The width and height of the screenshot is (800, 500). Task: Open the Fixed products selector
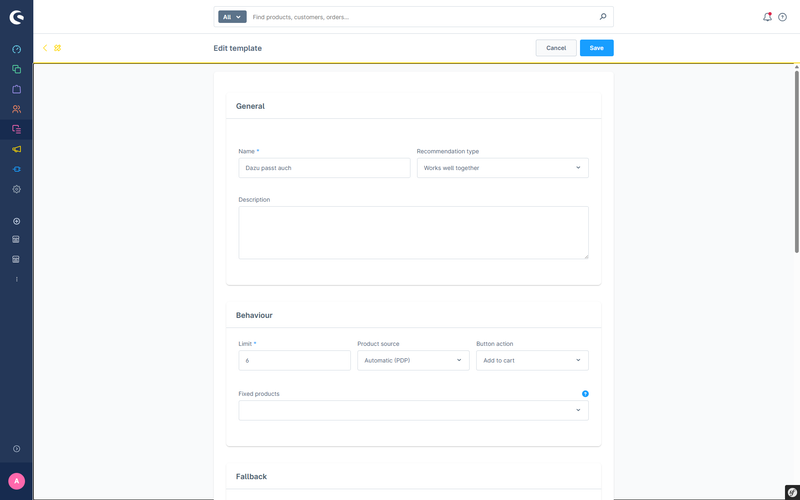point(413,410)
